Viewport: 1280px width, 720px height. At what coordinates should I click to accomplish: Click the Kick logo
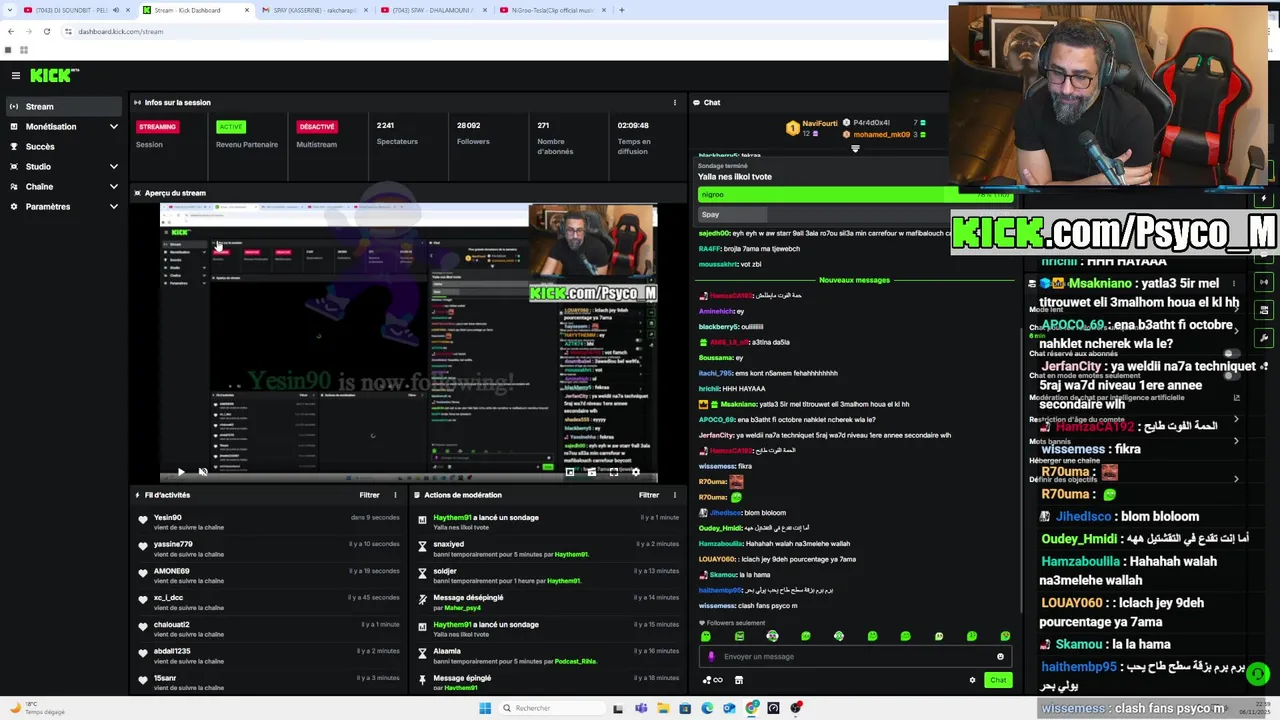click(54, 75)
